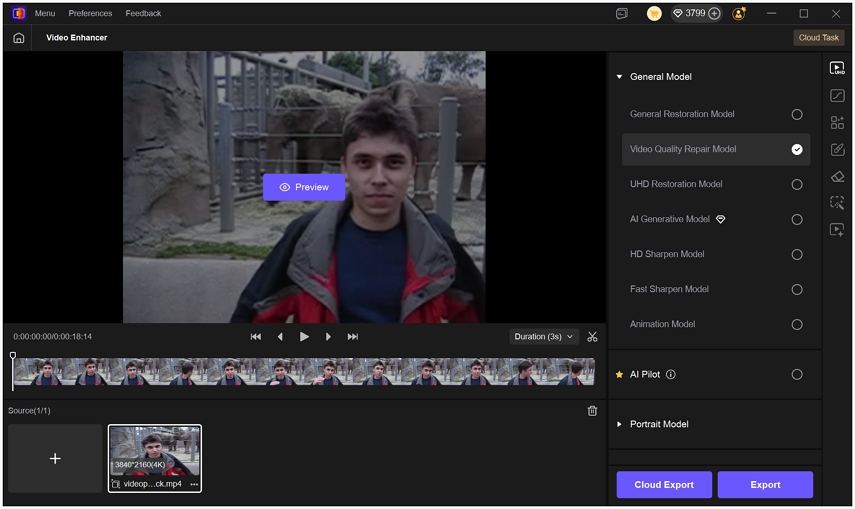
Task: Open the edit pencil sidebar tool
Action: pyautogui.click(x=837, y=149)
